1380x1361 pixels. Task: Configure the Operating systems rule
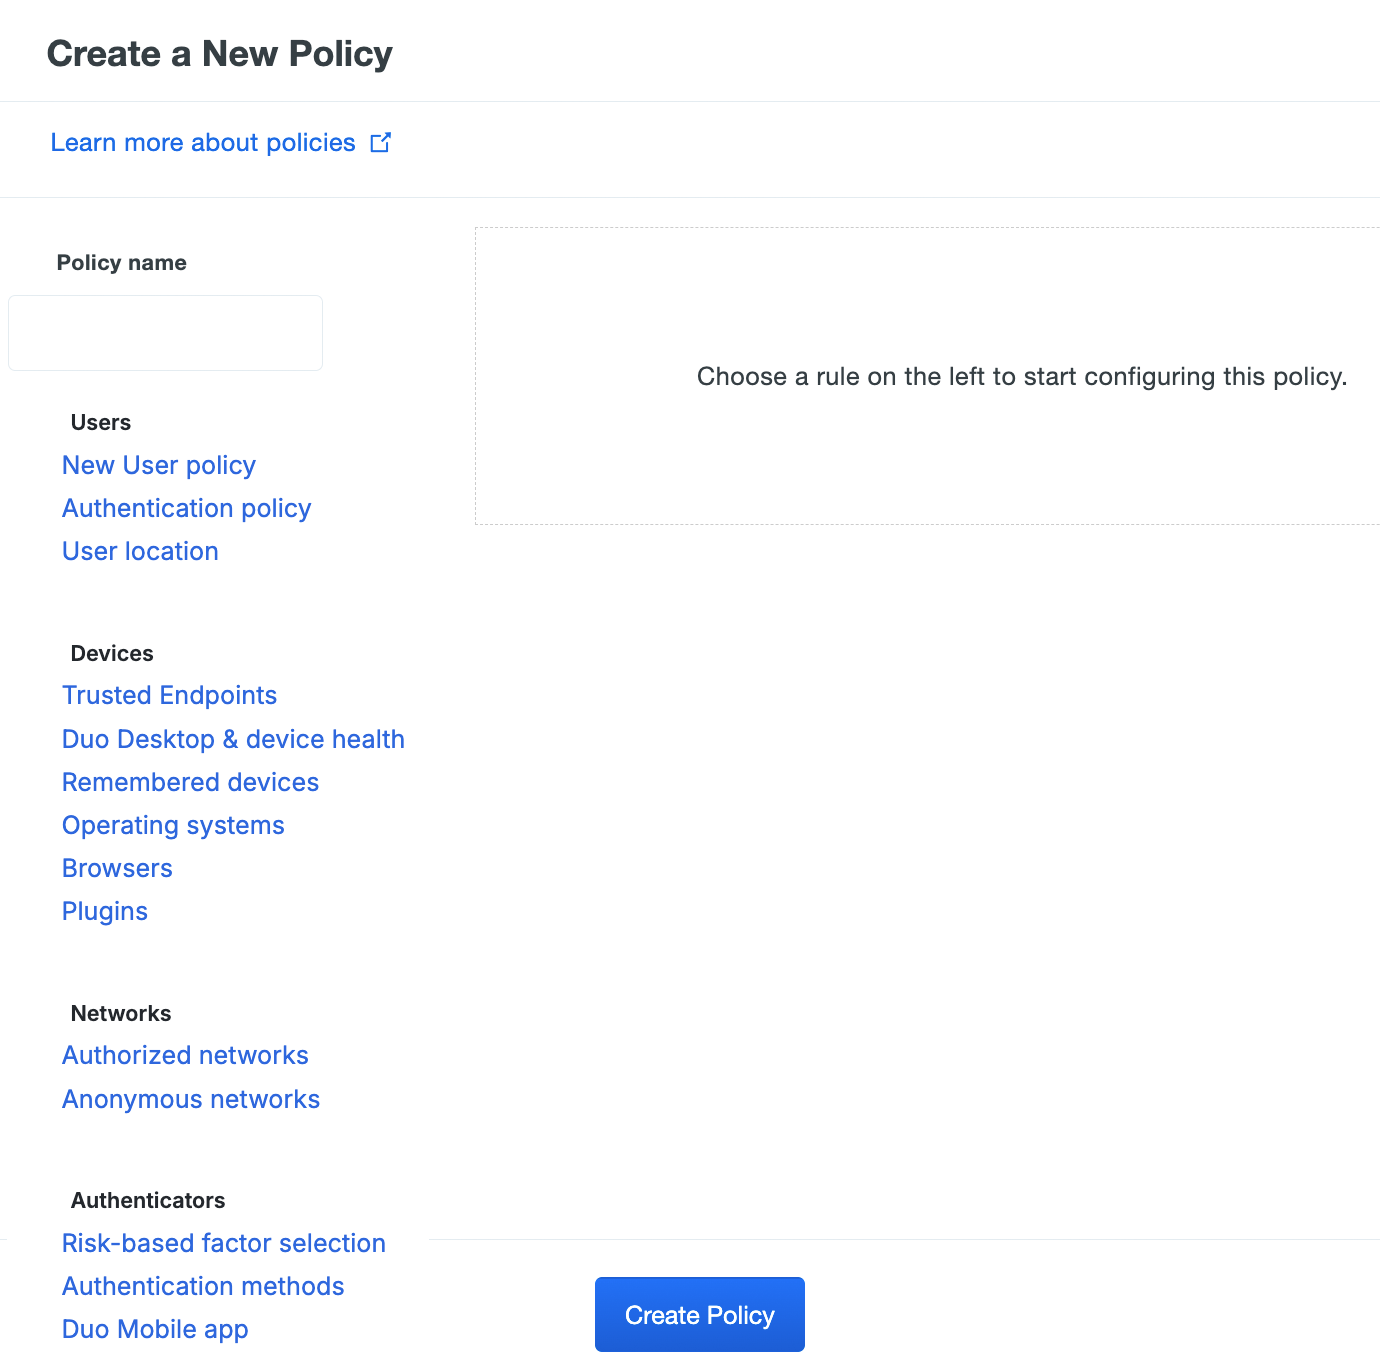(173, 825)
